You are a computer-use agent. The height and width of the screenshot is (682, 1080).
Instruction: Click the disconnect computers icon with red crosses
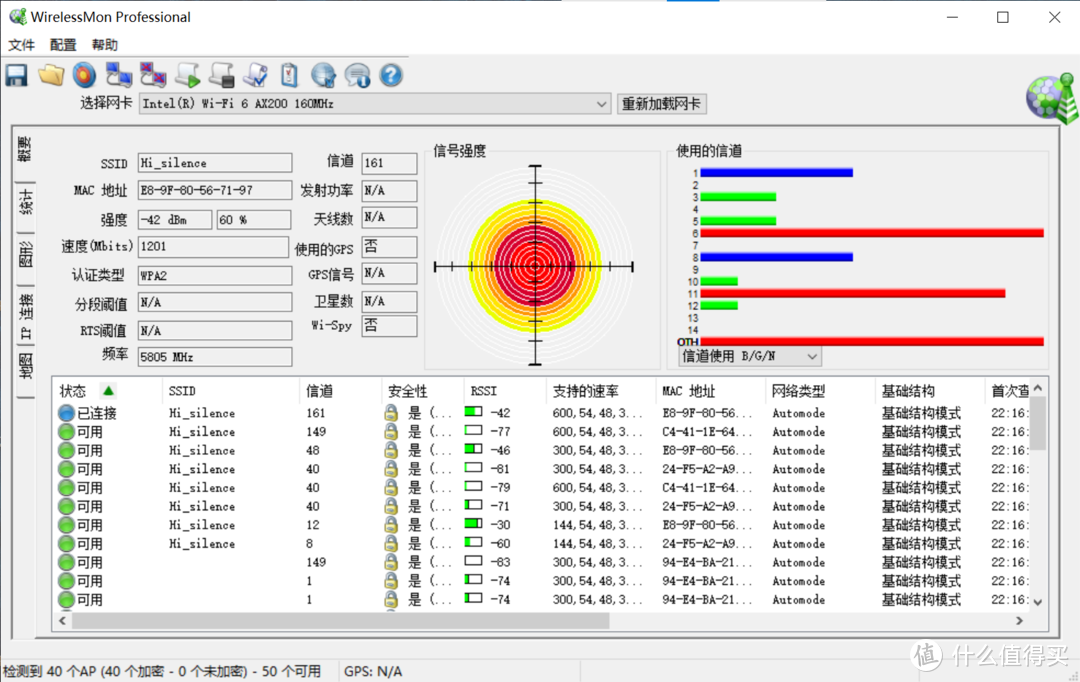pyautogui.click(x=153, y=75)
